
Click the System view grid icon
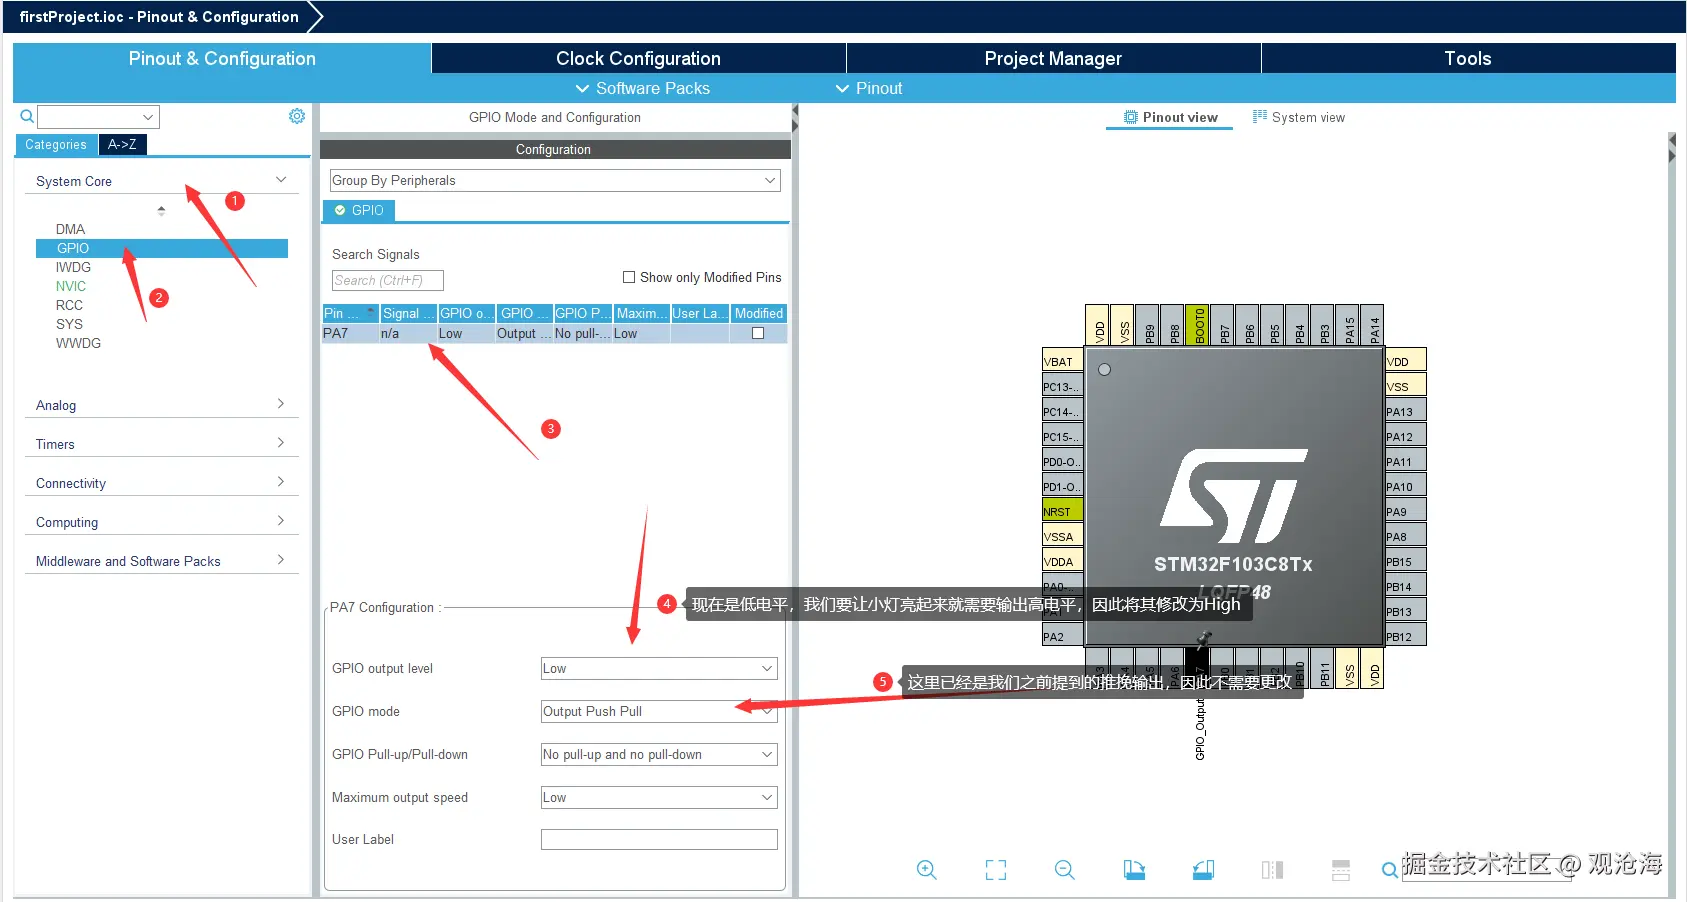pyautogui.click(x=1260, y=117)
